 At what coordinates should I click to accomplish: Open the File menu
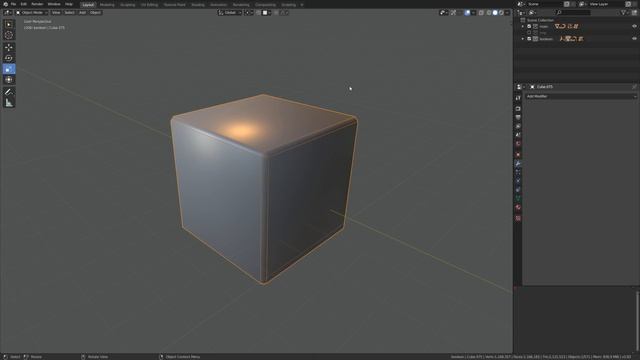click(13, 4)
